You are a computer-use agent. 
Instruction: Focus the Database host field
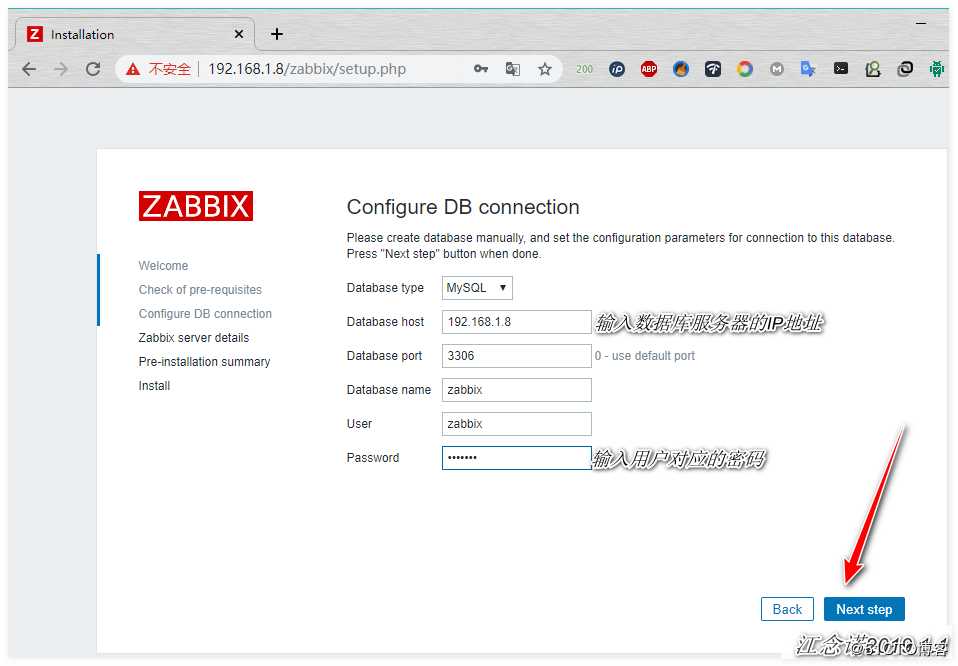[516, 322]
